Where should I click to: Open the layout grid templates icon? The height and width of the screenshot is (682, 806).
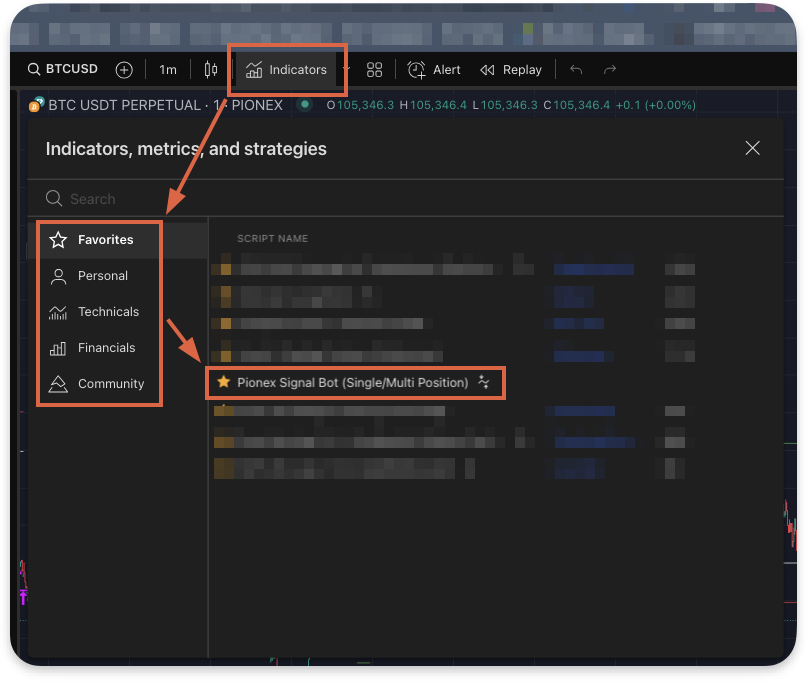(374, 69)
